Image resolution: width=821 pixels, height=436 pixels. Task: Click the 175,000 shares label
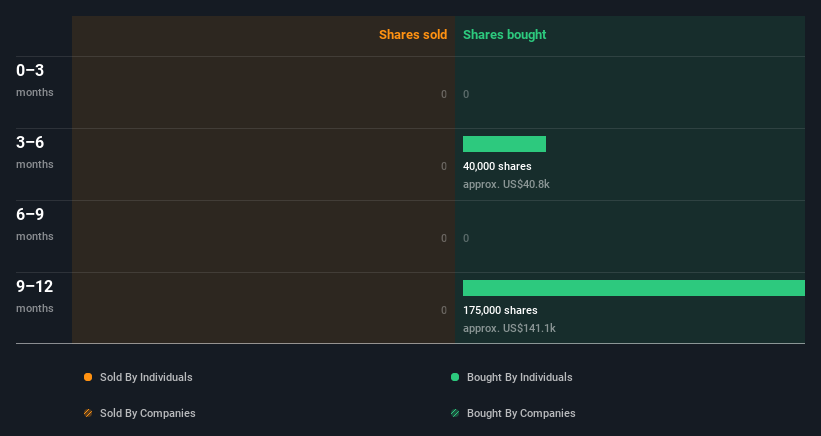point(500,310)
